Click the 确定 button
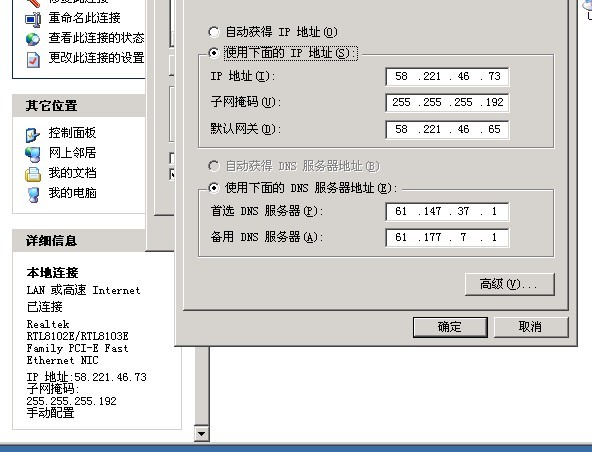Image resolution: width=592 pixels, height=452 pixels. pos(450,327)
